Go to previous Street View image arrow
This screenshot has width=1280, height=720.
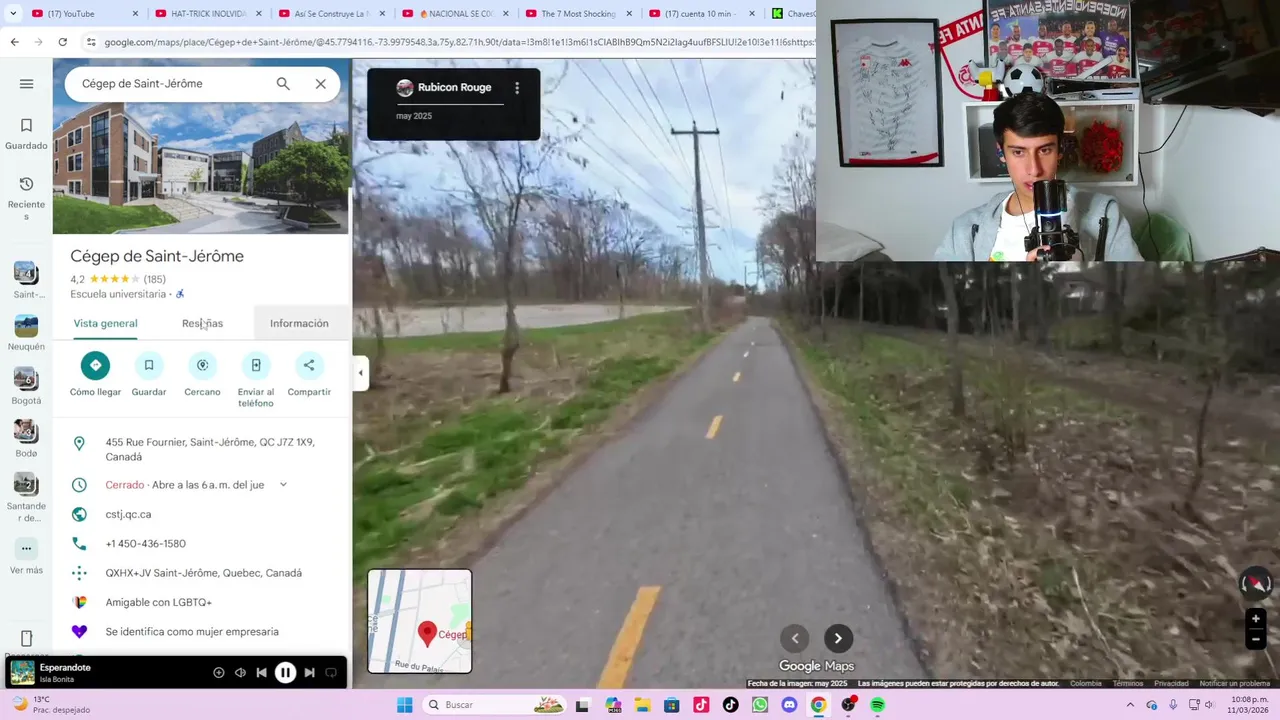tap(795, 638)
